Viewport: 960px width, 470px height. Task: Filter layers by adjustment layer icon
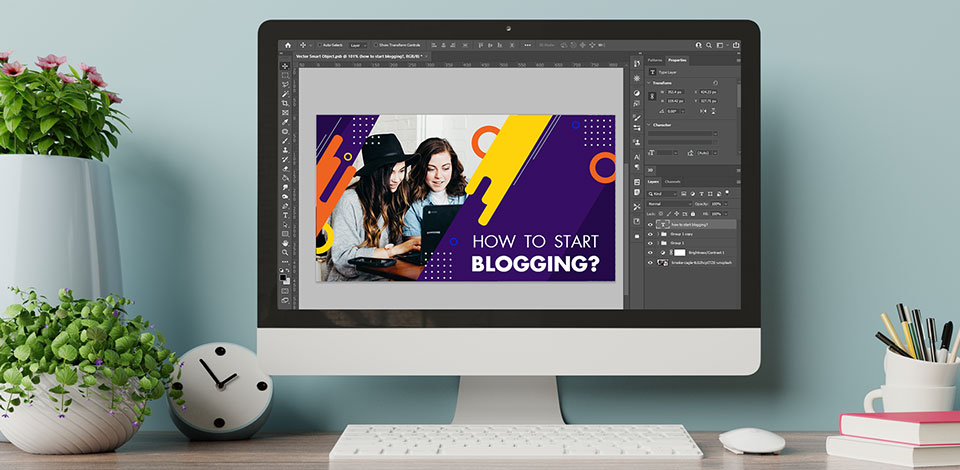(x=692, y=194)
